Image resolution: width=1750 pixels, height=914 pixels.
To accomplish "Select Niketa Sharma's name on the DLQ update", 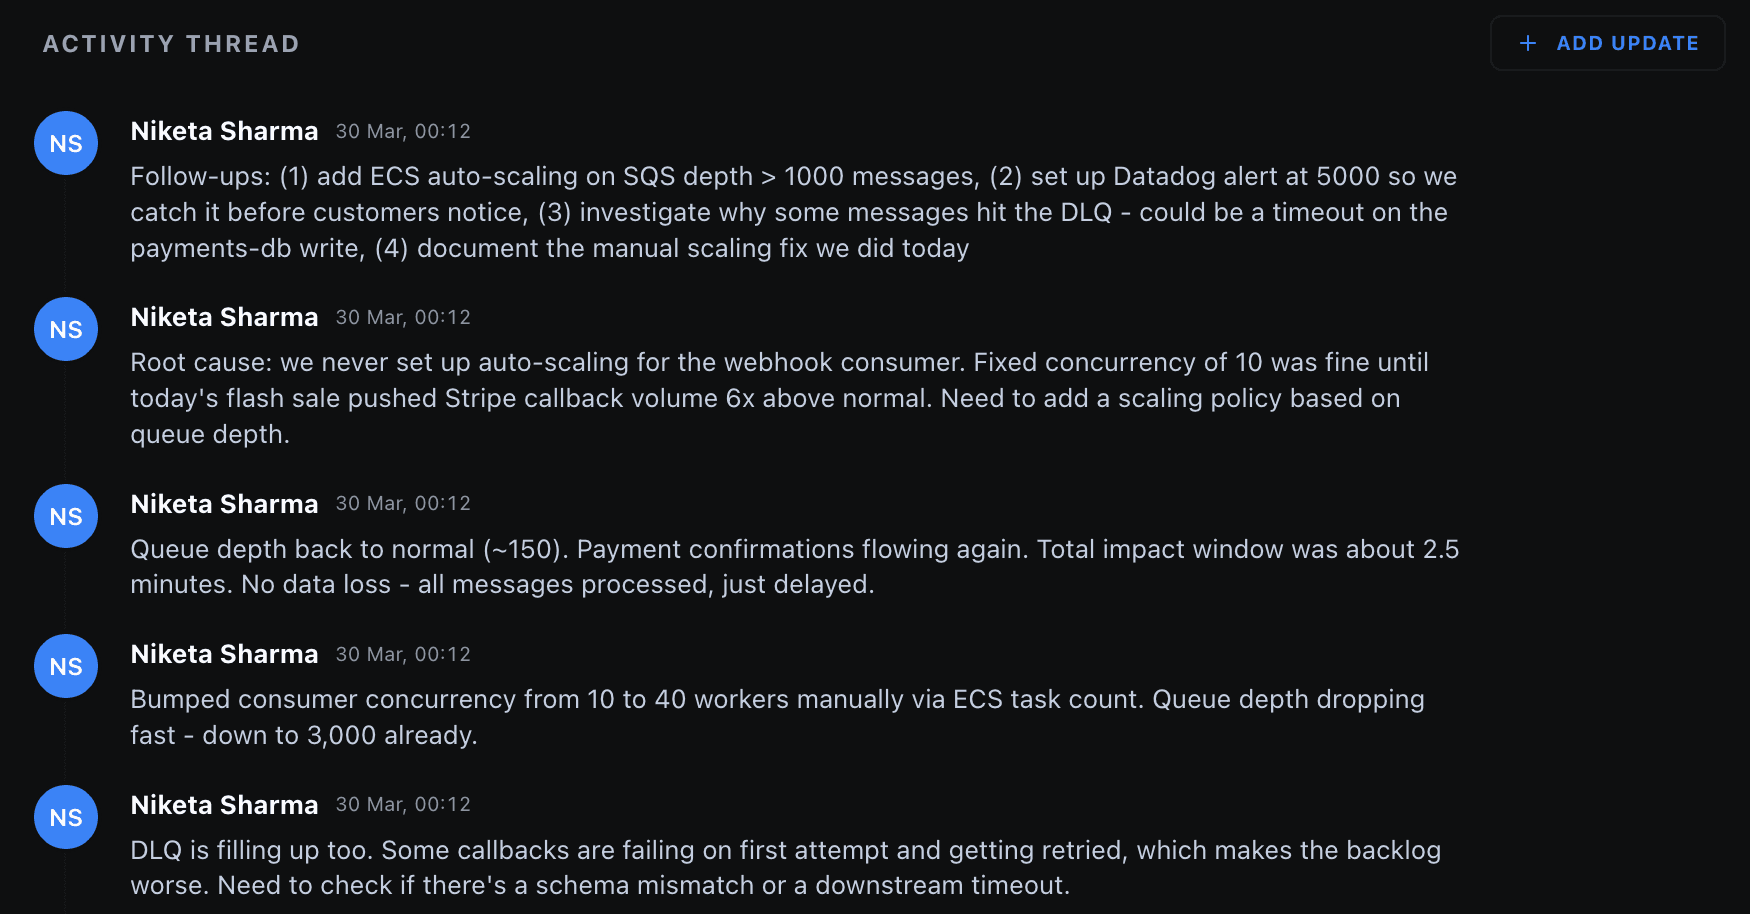I will [224, 804].
